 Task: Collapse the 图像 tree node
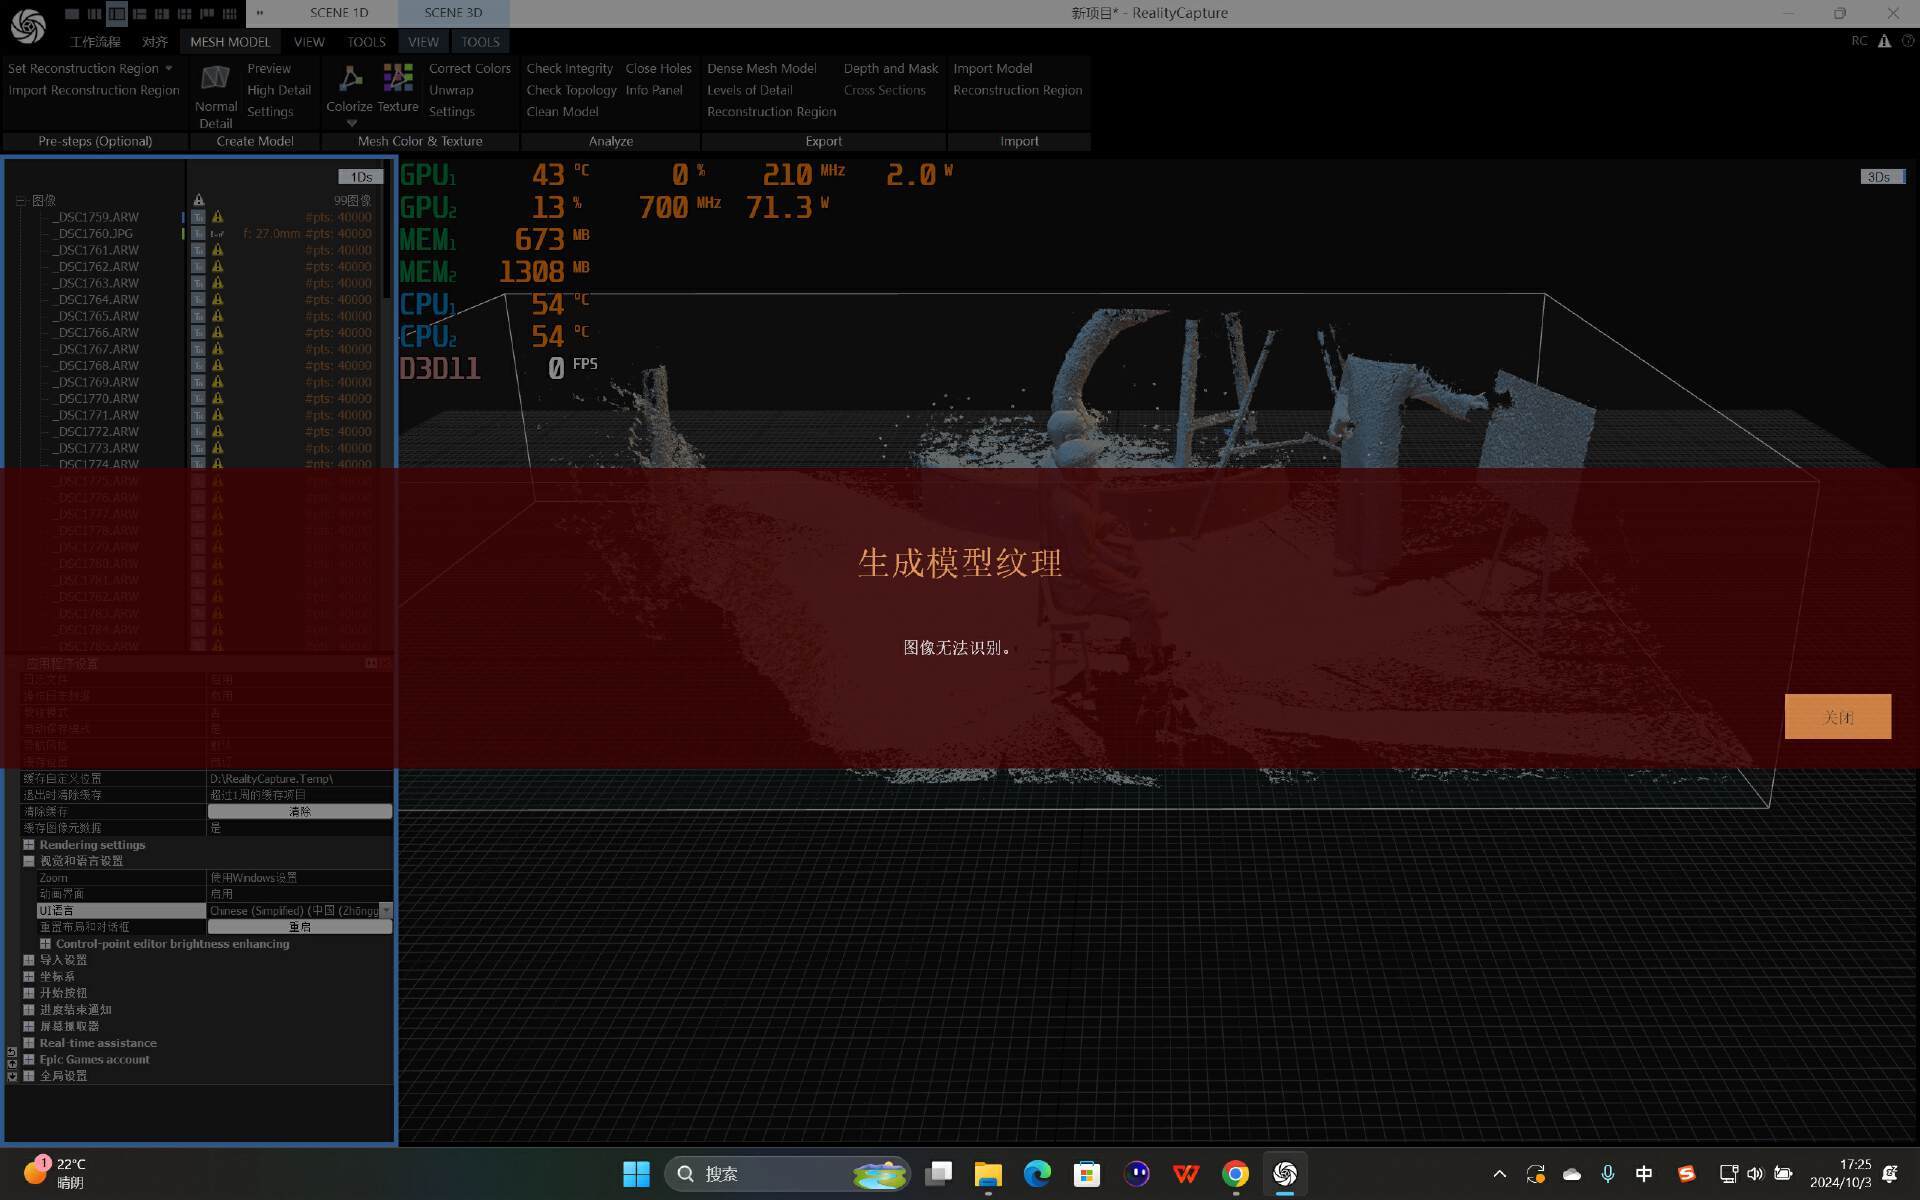tap(20, 201)
